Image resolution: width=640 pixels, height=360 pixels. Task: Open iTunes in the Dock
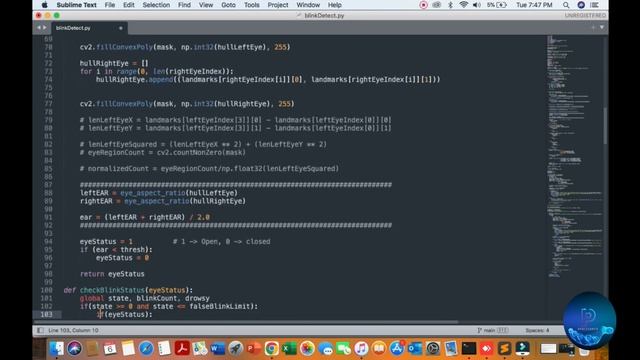[x=361, y=349]
